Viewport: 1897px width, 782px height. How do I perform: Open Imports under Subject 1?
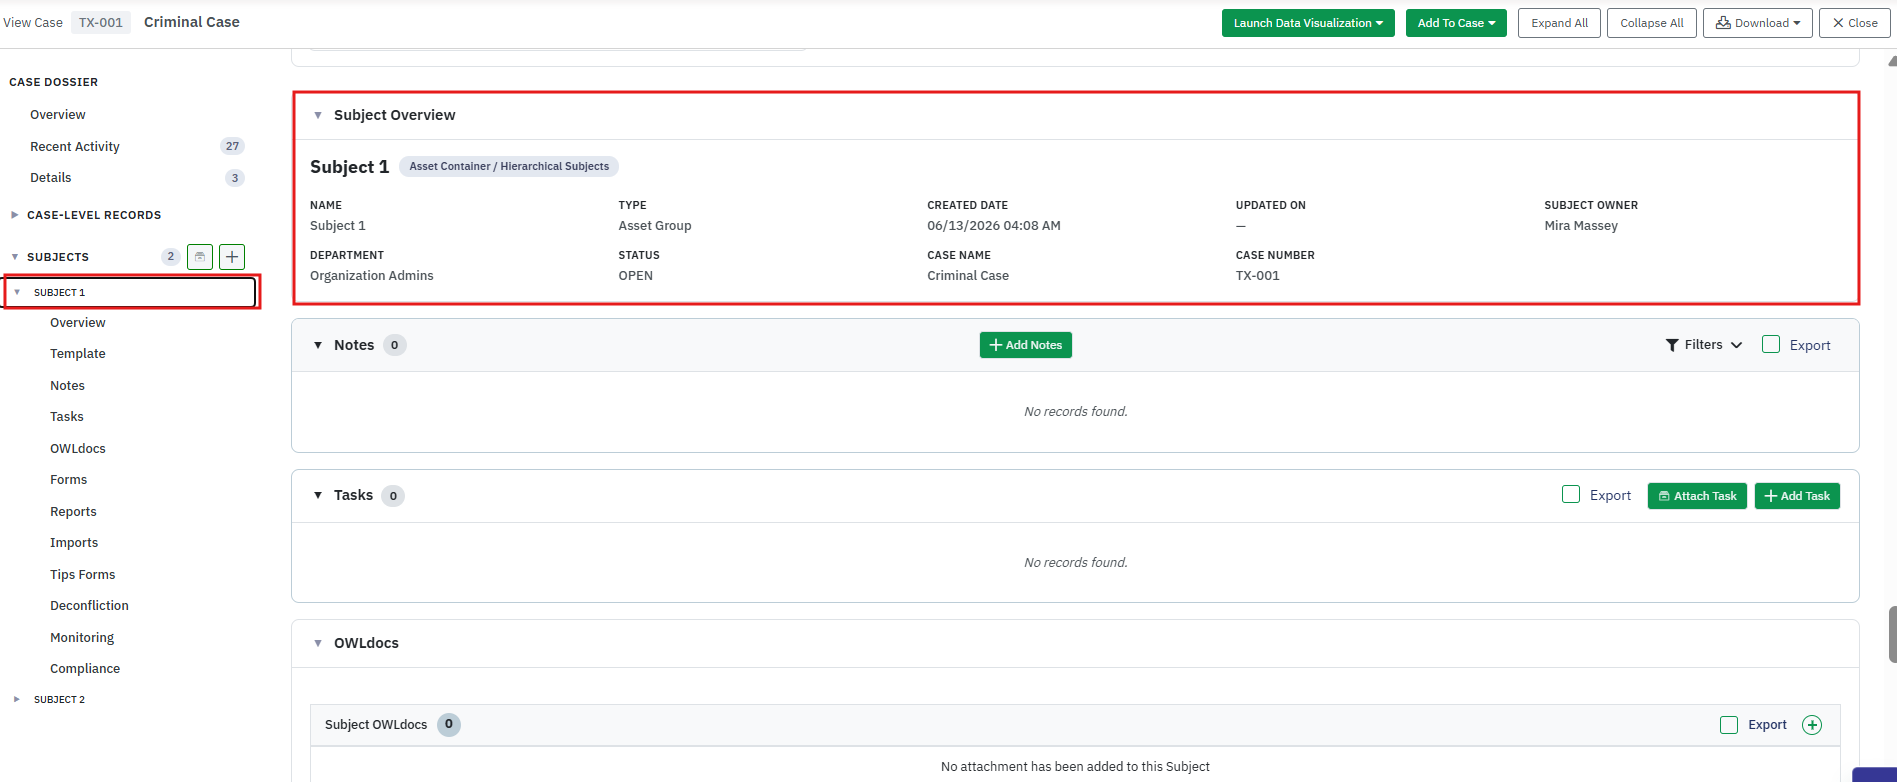coord(74,543)
